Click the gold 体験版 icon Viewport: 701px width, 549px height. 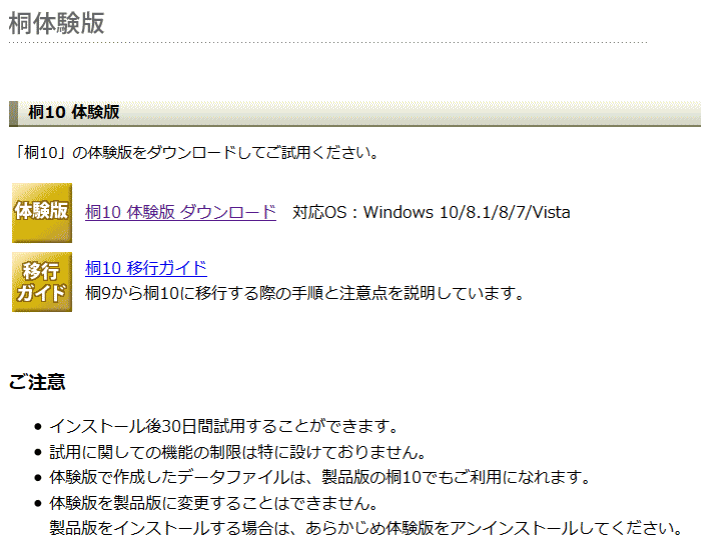42,213
